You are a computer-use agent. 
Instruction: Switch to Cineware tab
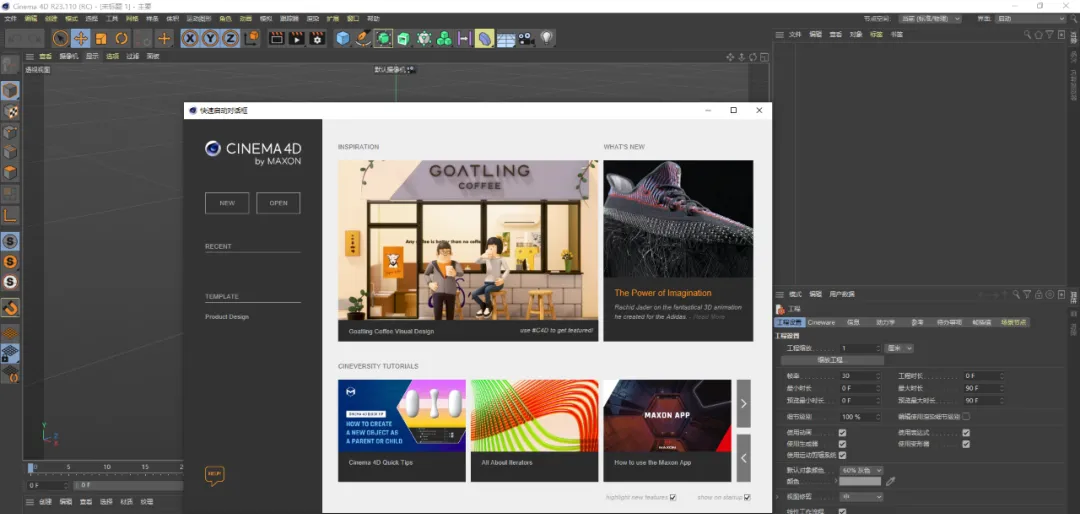[821, 322]
